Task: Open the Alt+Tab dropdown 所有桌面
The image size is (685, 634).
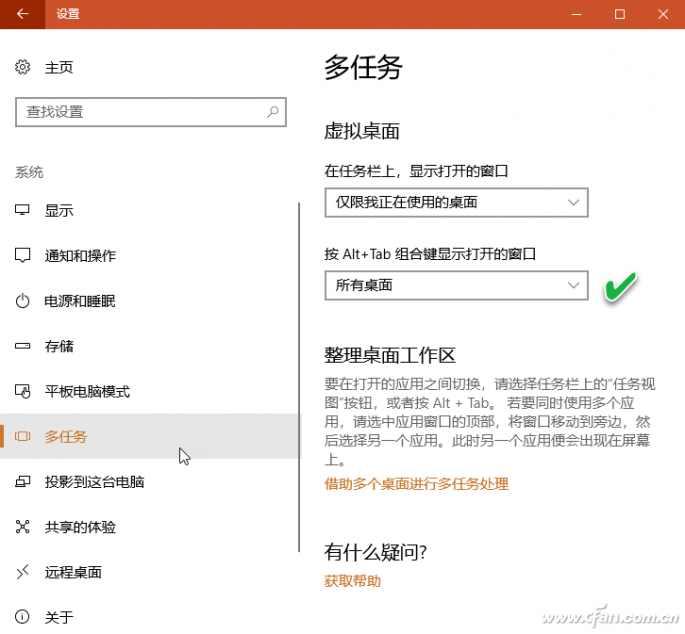Action: [x=457, y=285]
